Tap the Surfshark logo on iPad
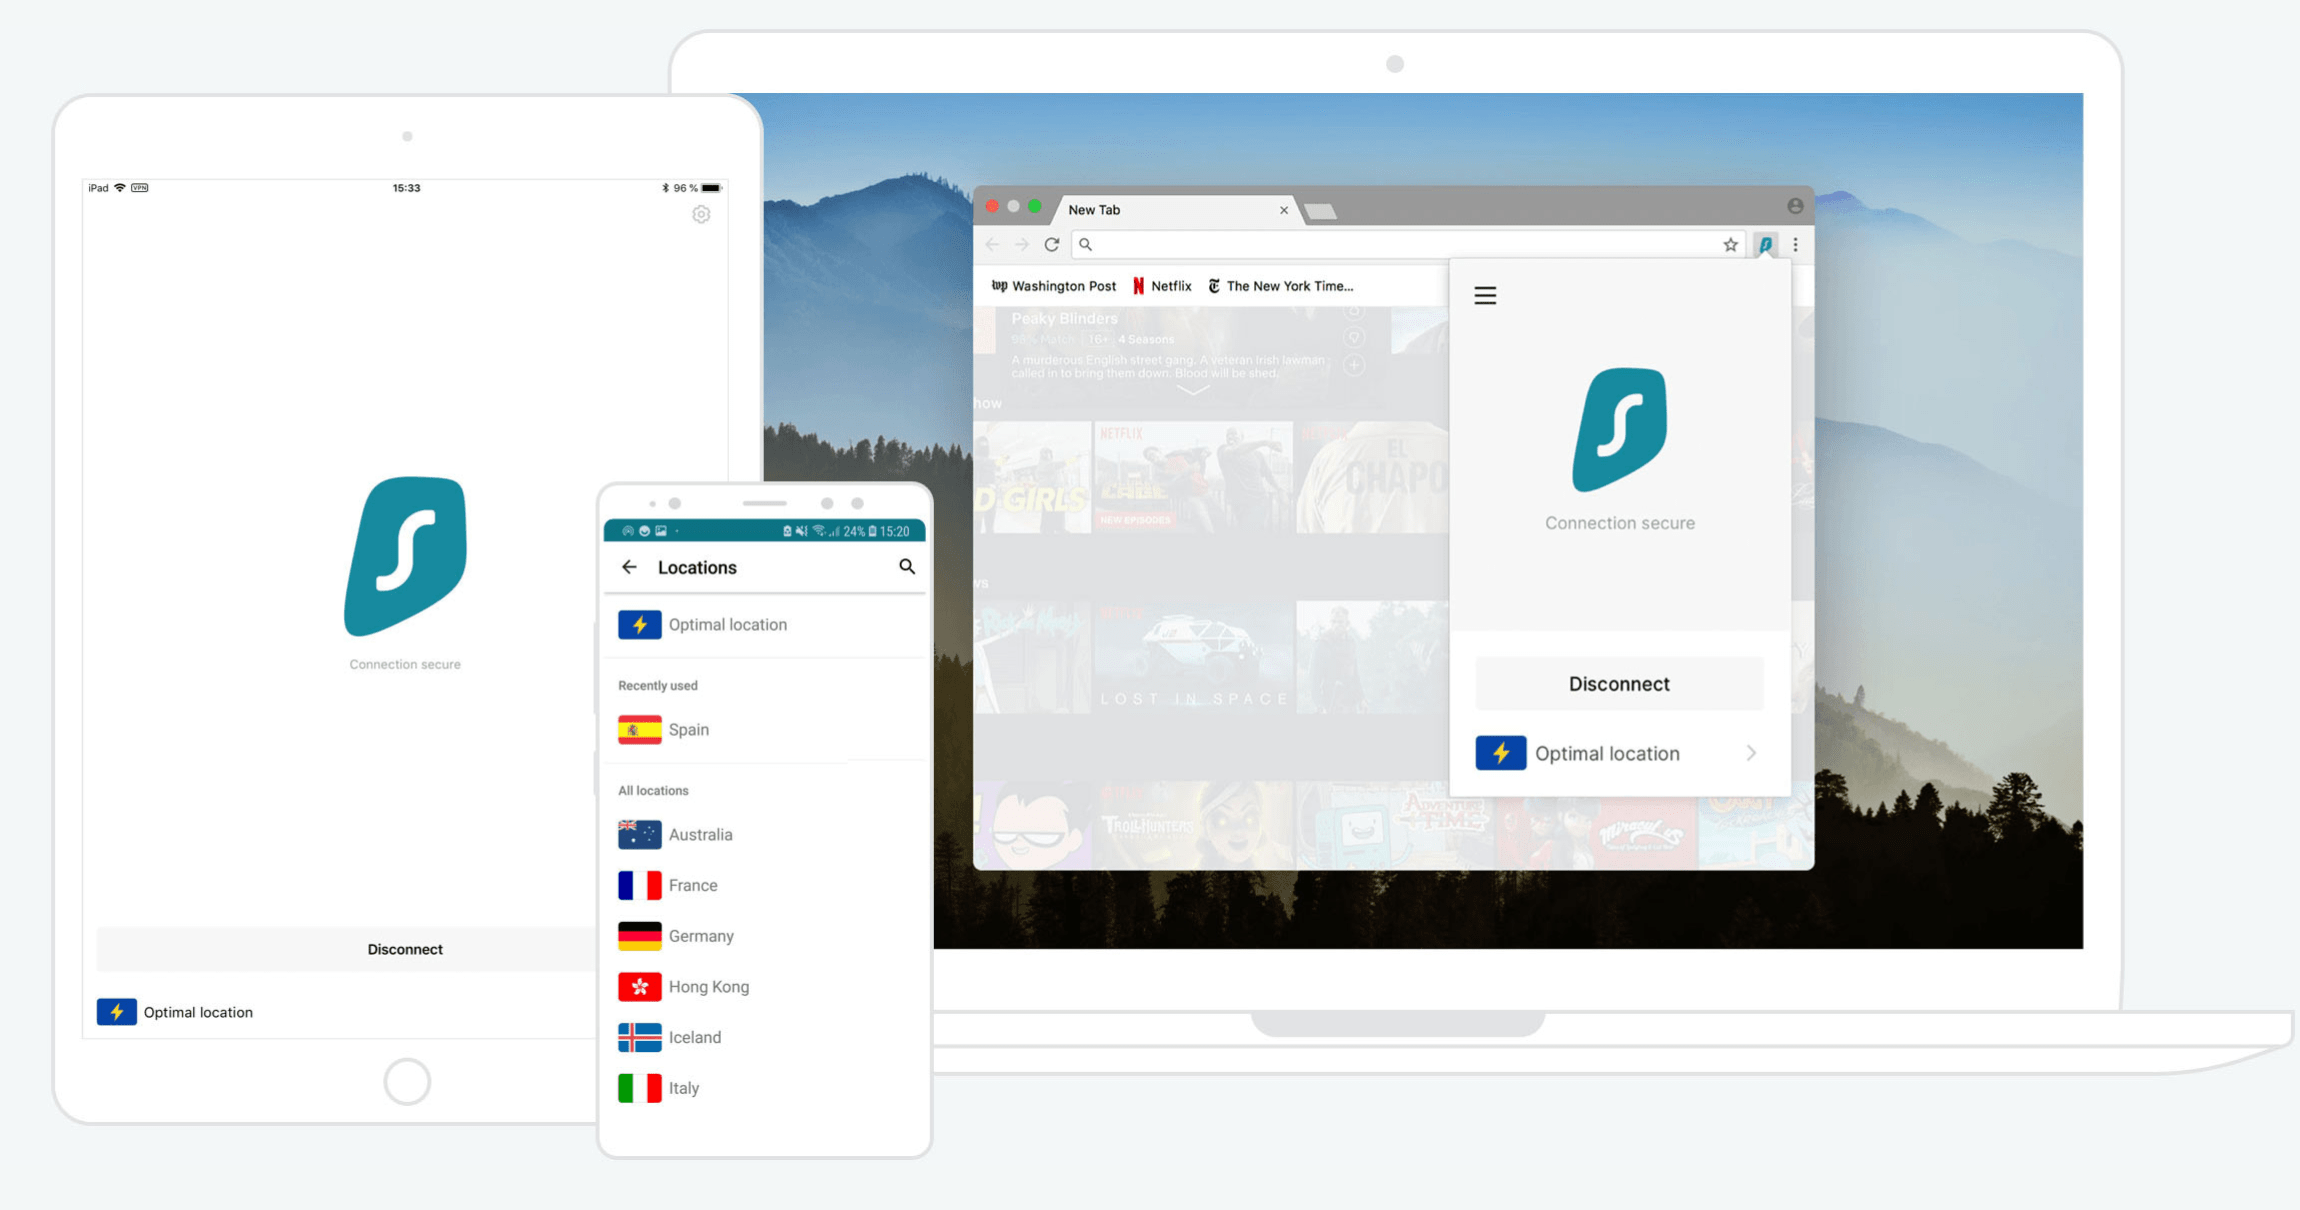2300x1210 pixels. point(405,556)
